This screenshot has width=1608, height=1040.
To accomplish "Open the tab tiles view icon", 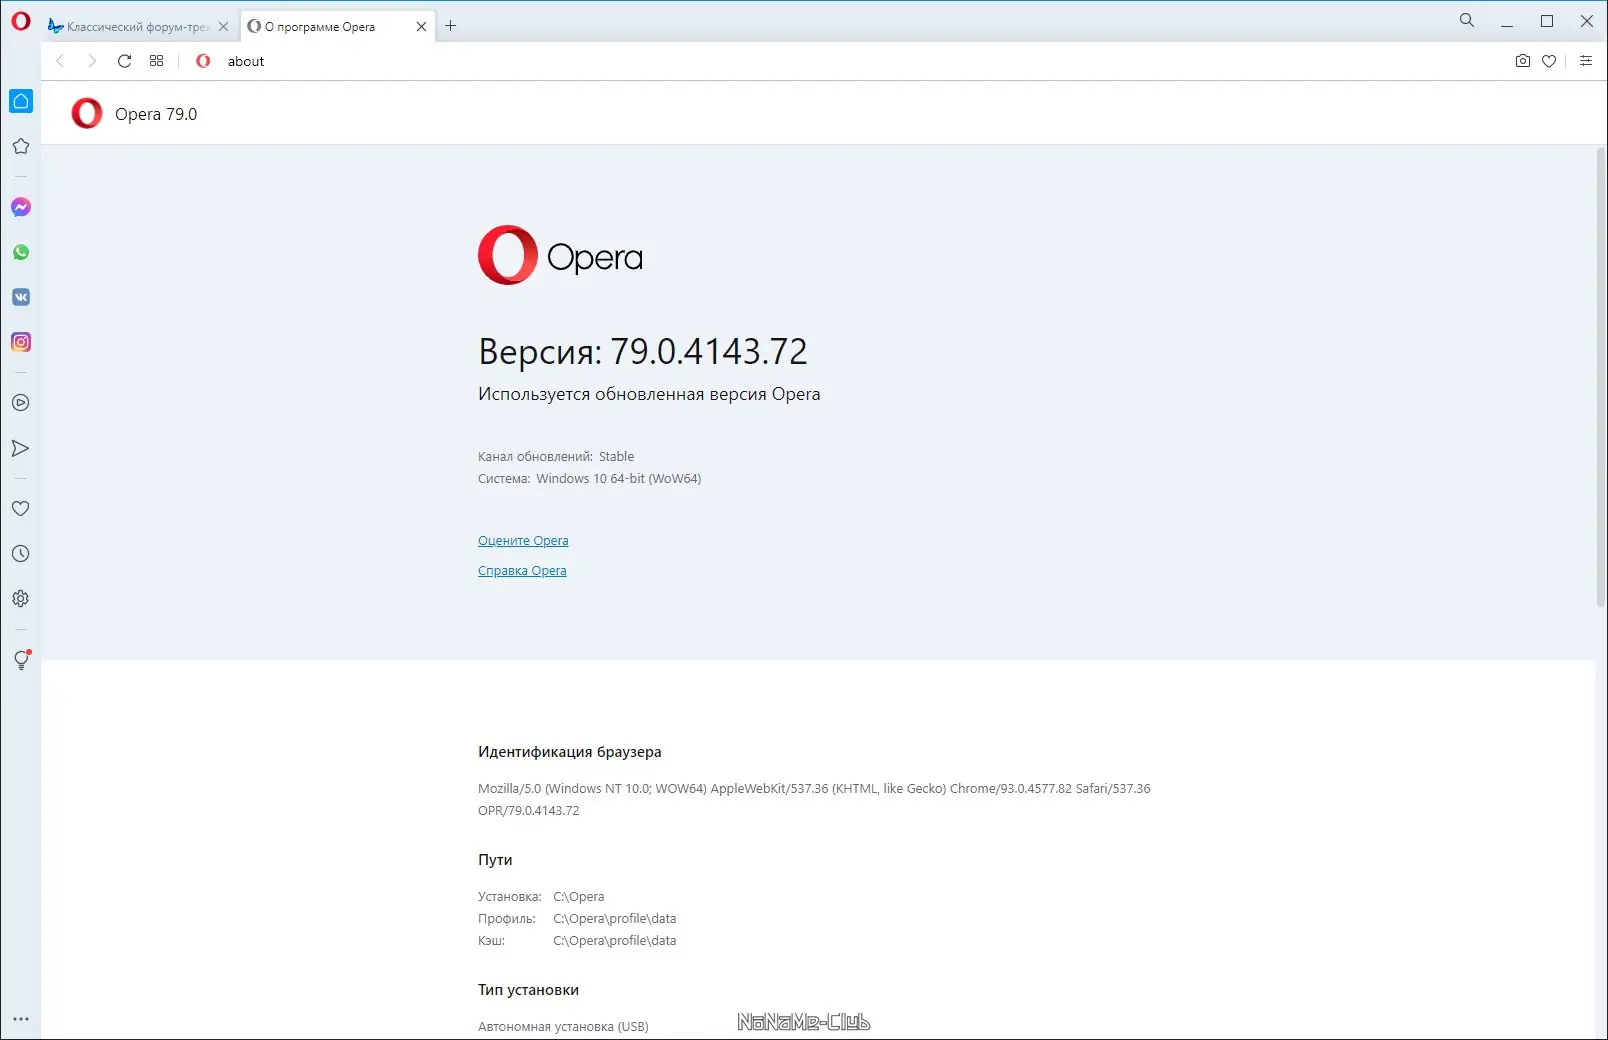I will tap(156, 61).
